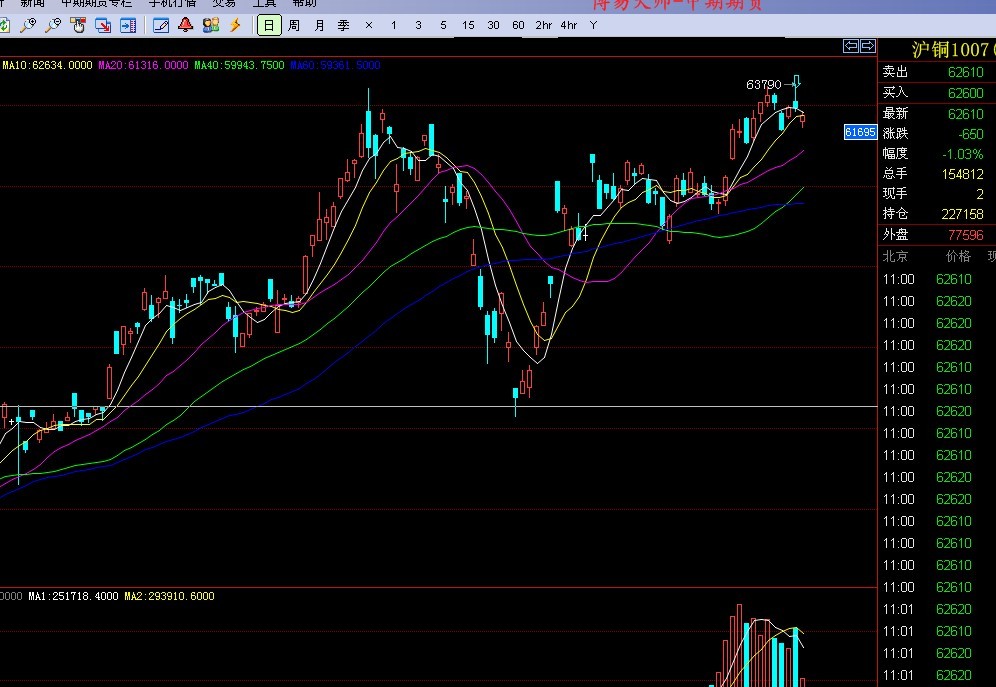Click the MA10 indicator label
Image resolution: width=996 pixels, height=687 pixels.
pos(48,65)
